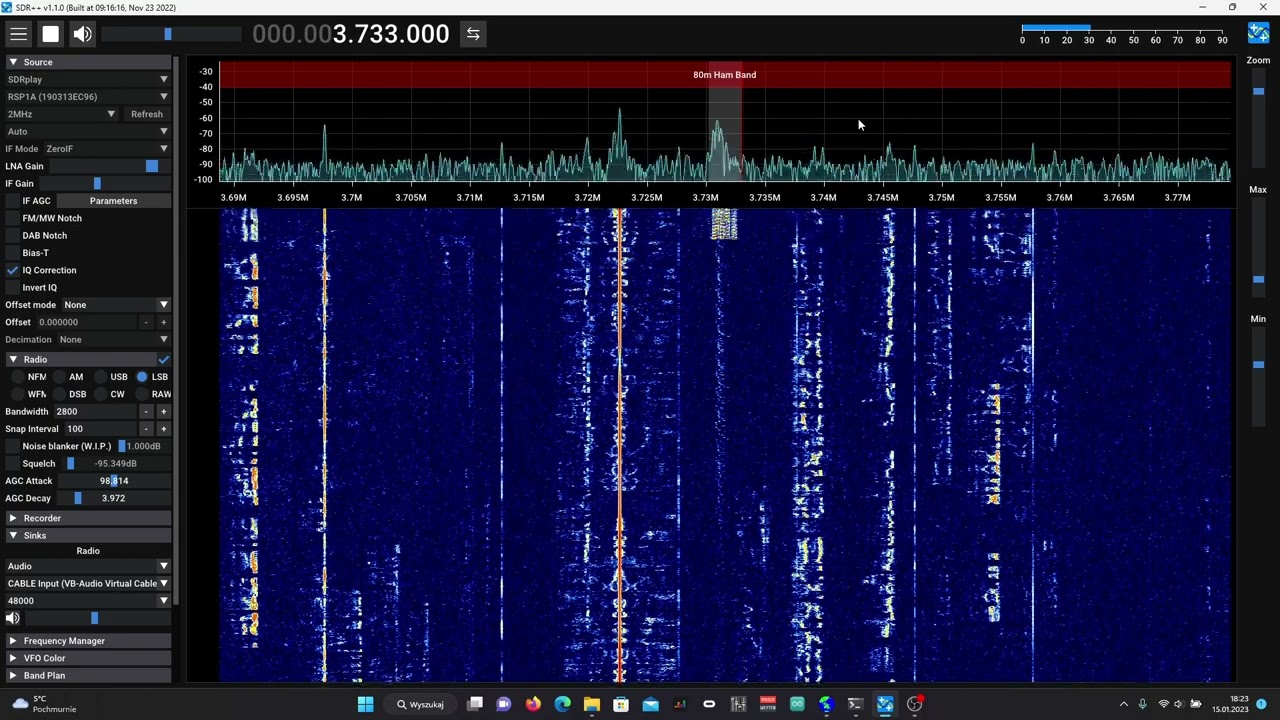Select CW demodulation mode
This screenshot has width=1280, height=720.
[101, 394]
